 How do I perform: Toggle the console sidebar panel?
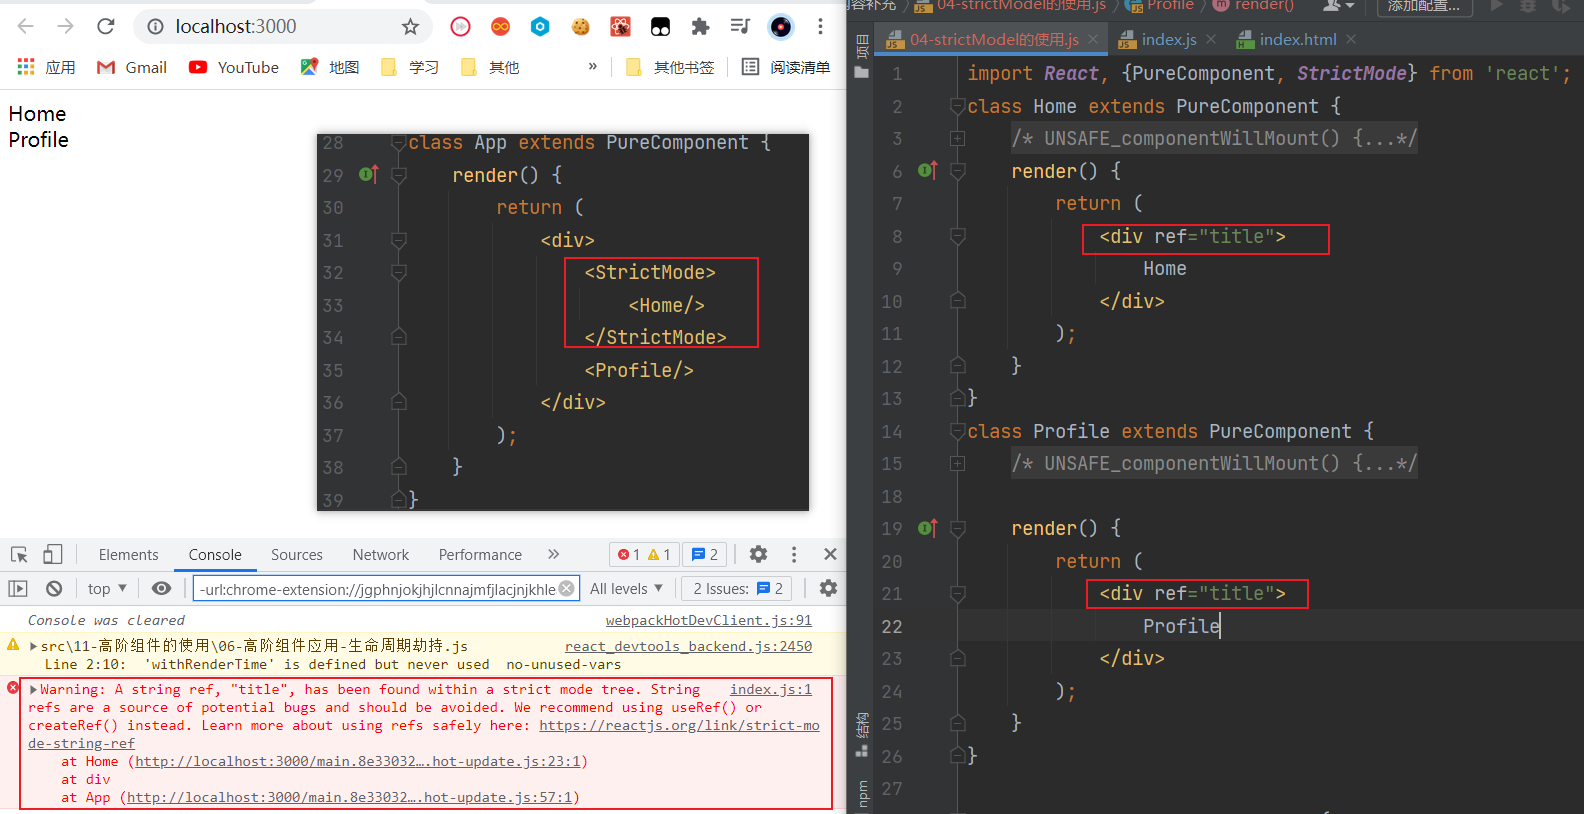[x=18, y=589]
